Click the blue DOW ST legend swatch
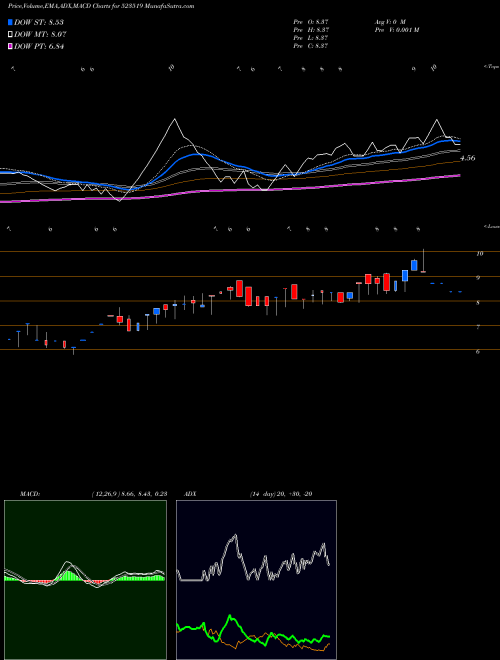Screen dimensions: 500x660 coord(10,22)
